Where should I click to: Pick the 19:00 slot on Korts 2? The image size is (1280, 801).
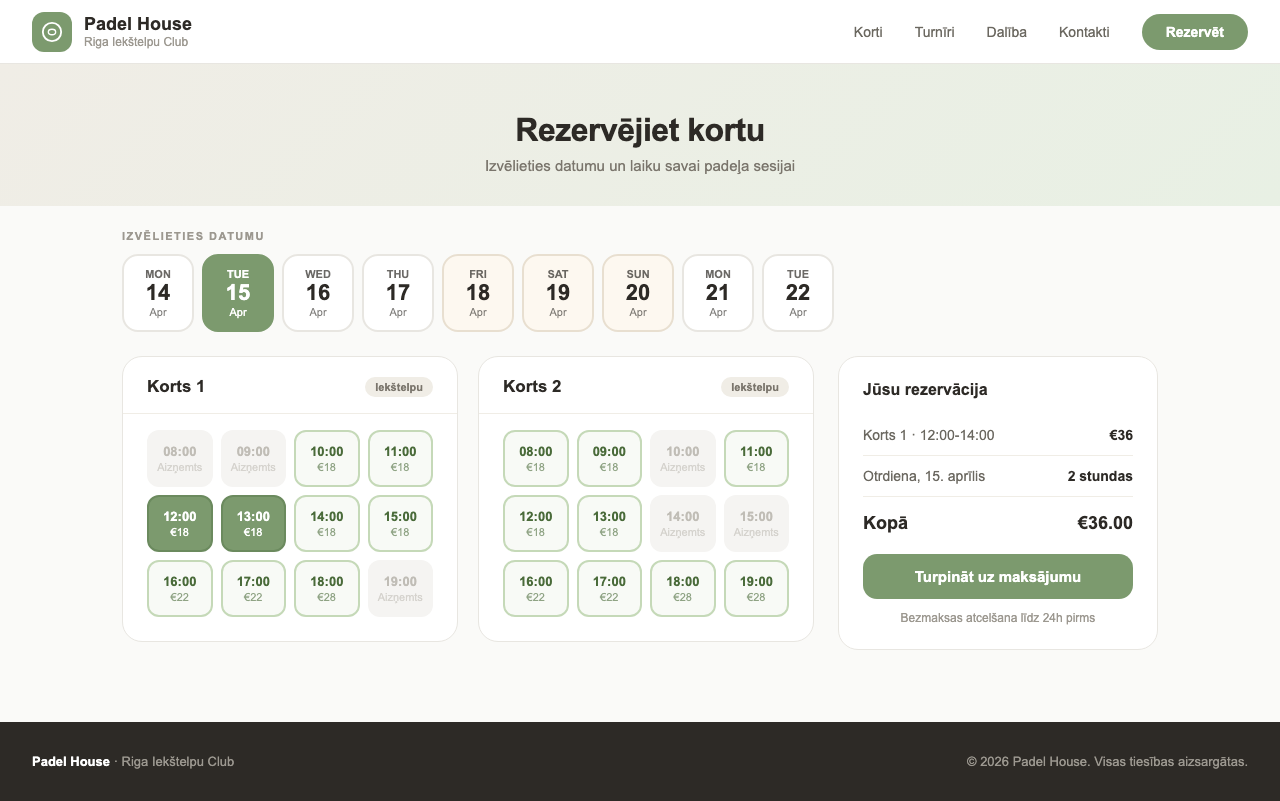click(x=756, y=588)
